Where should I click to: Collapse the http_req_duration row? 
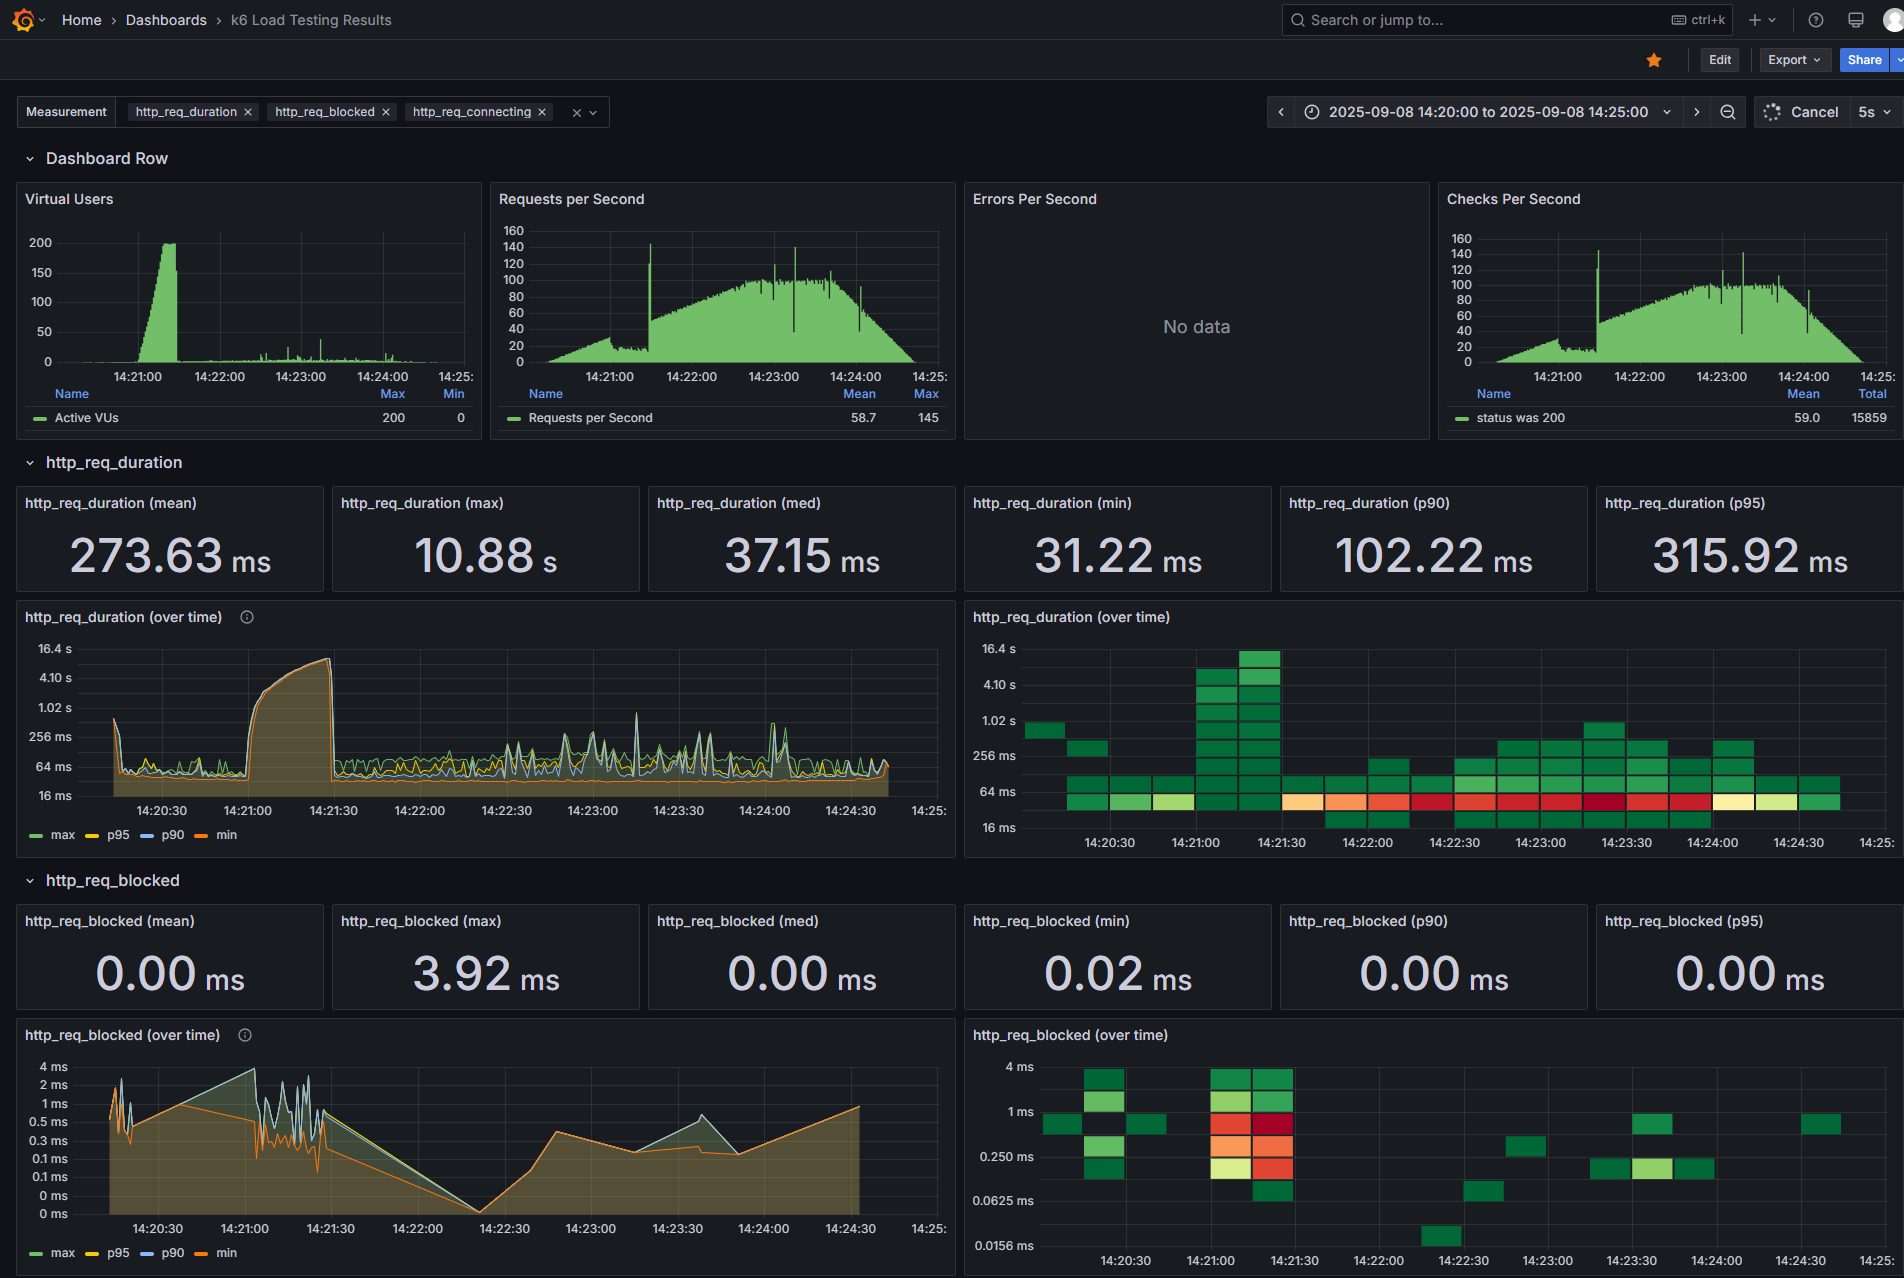point(30,463)
